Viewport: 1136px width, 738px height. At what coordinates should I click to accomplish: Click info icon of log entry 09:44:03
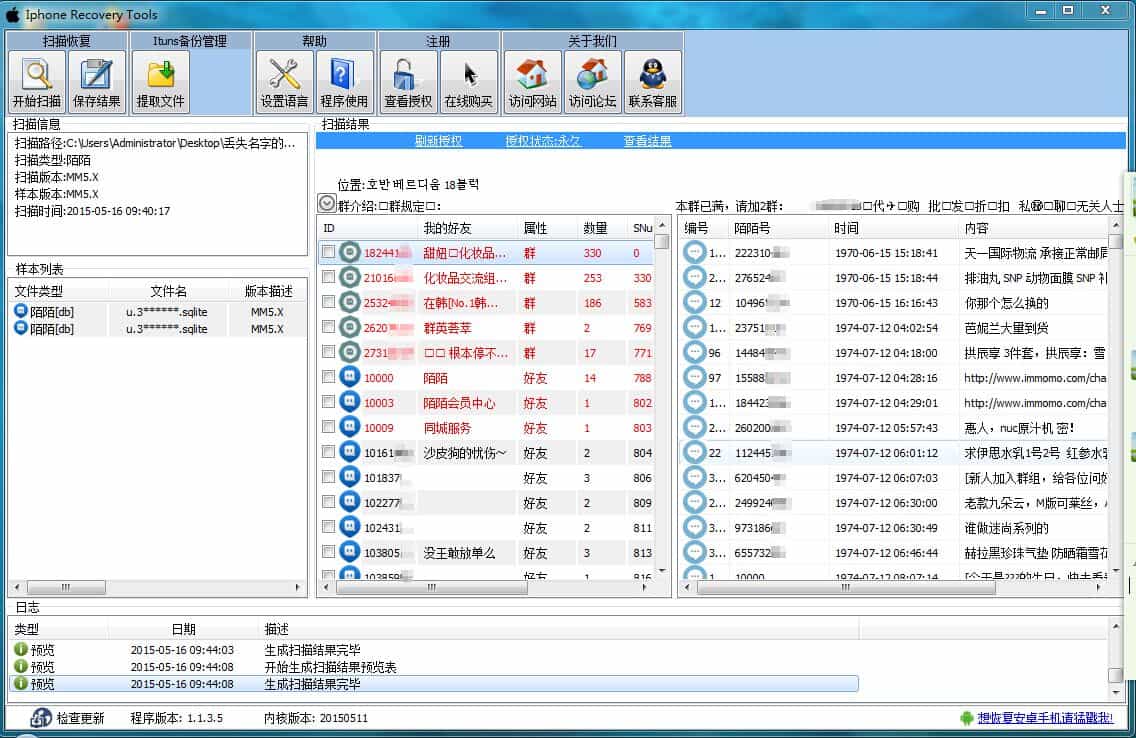(x=21, y=649)
